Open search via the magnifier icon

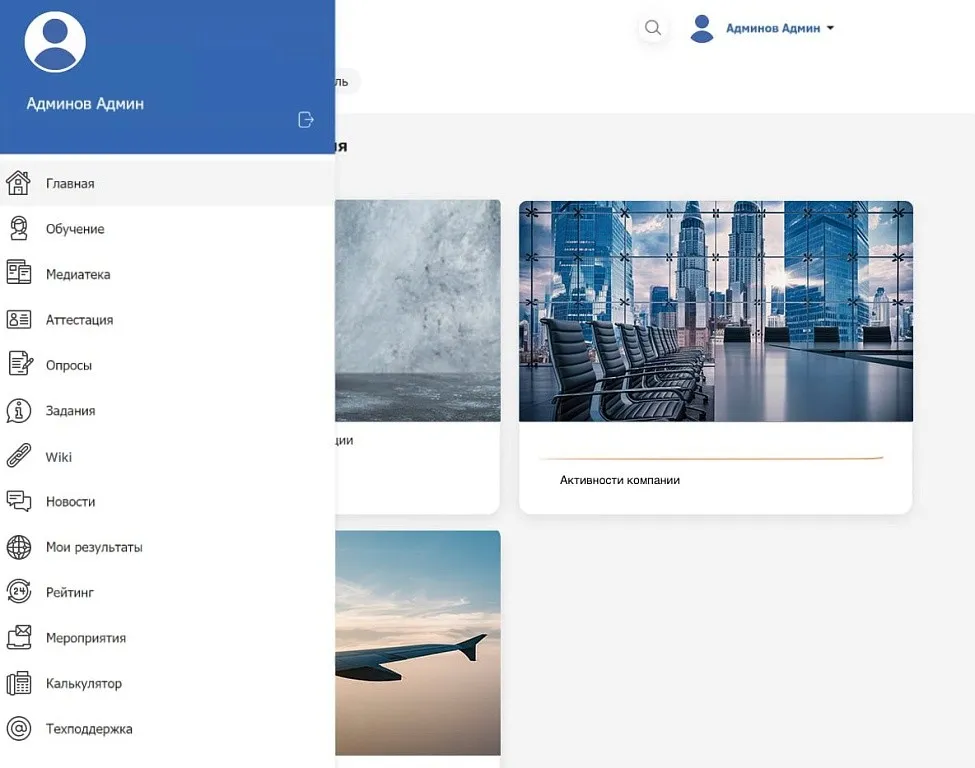(x=653, y=28)
